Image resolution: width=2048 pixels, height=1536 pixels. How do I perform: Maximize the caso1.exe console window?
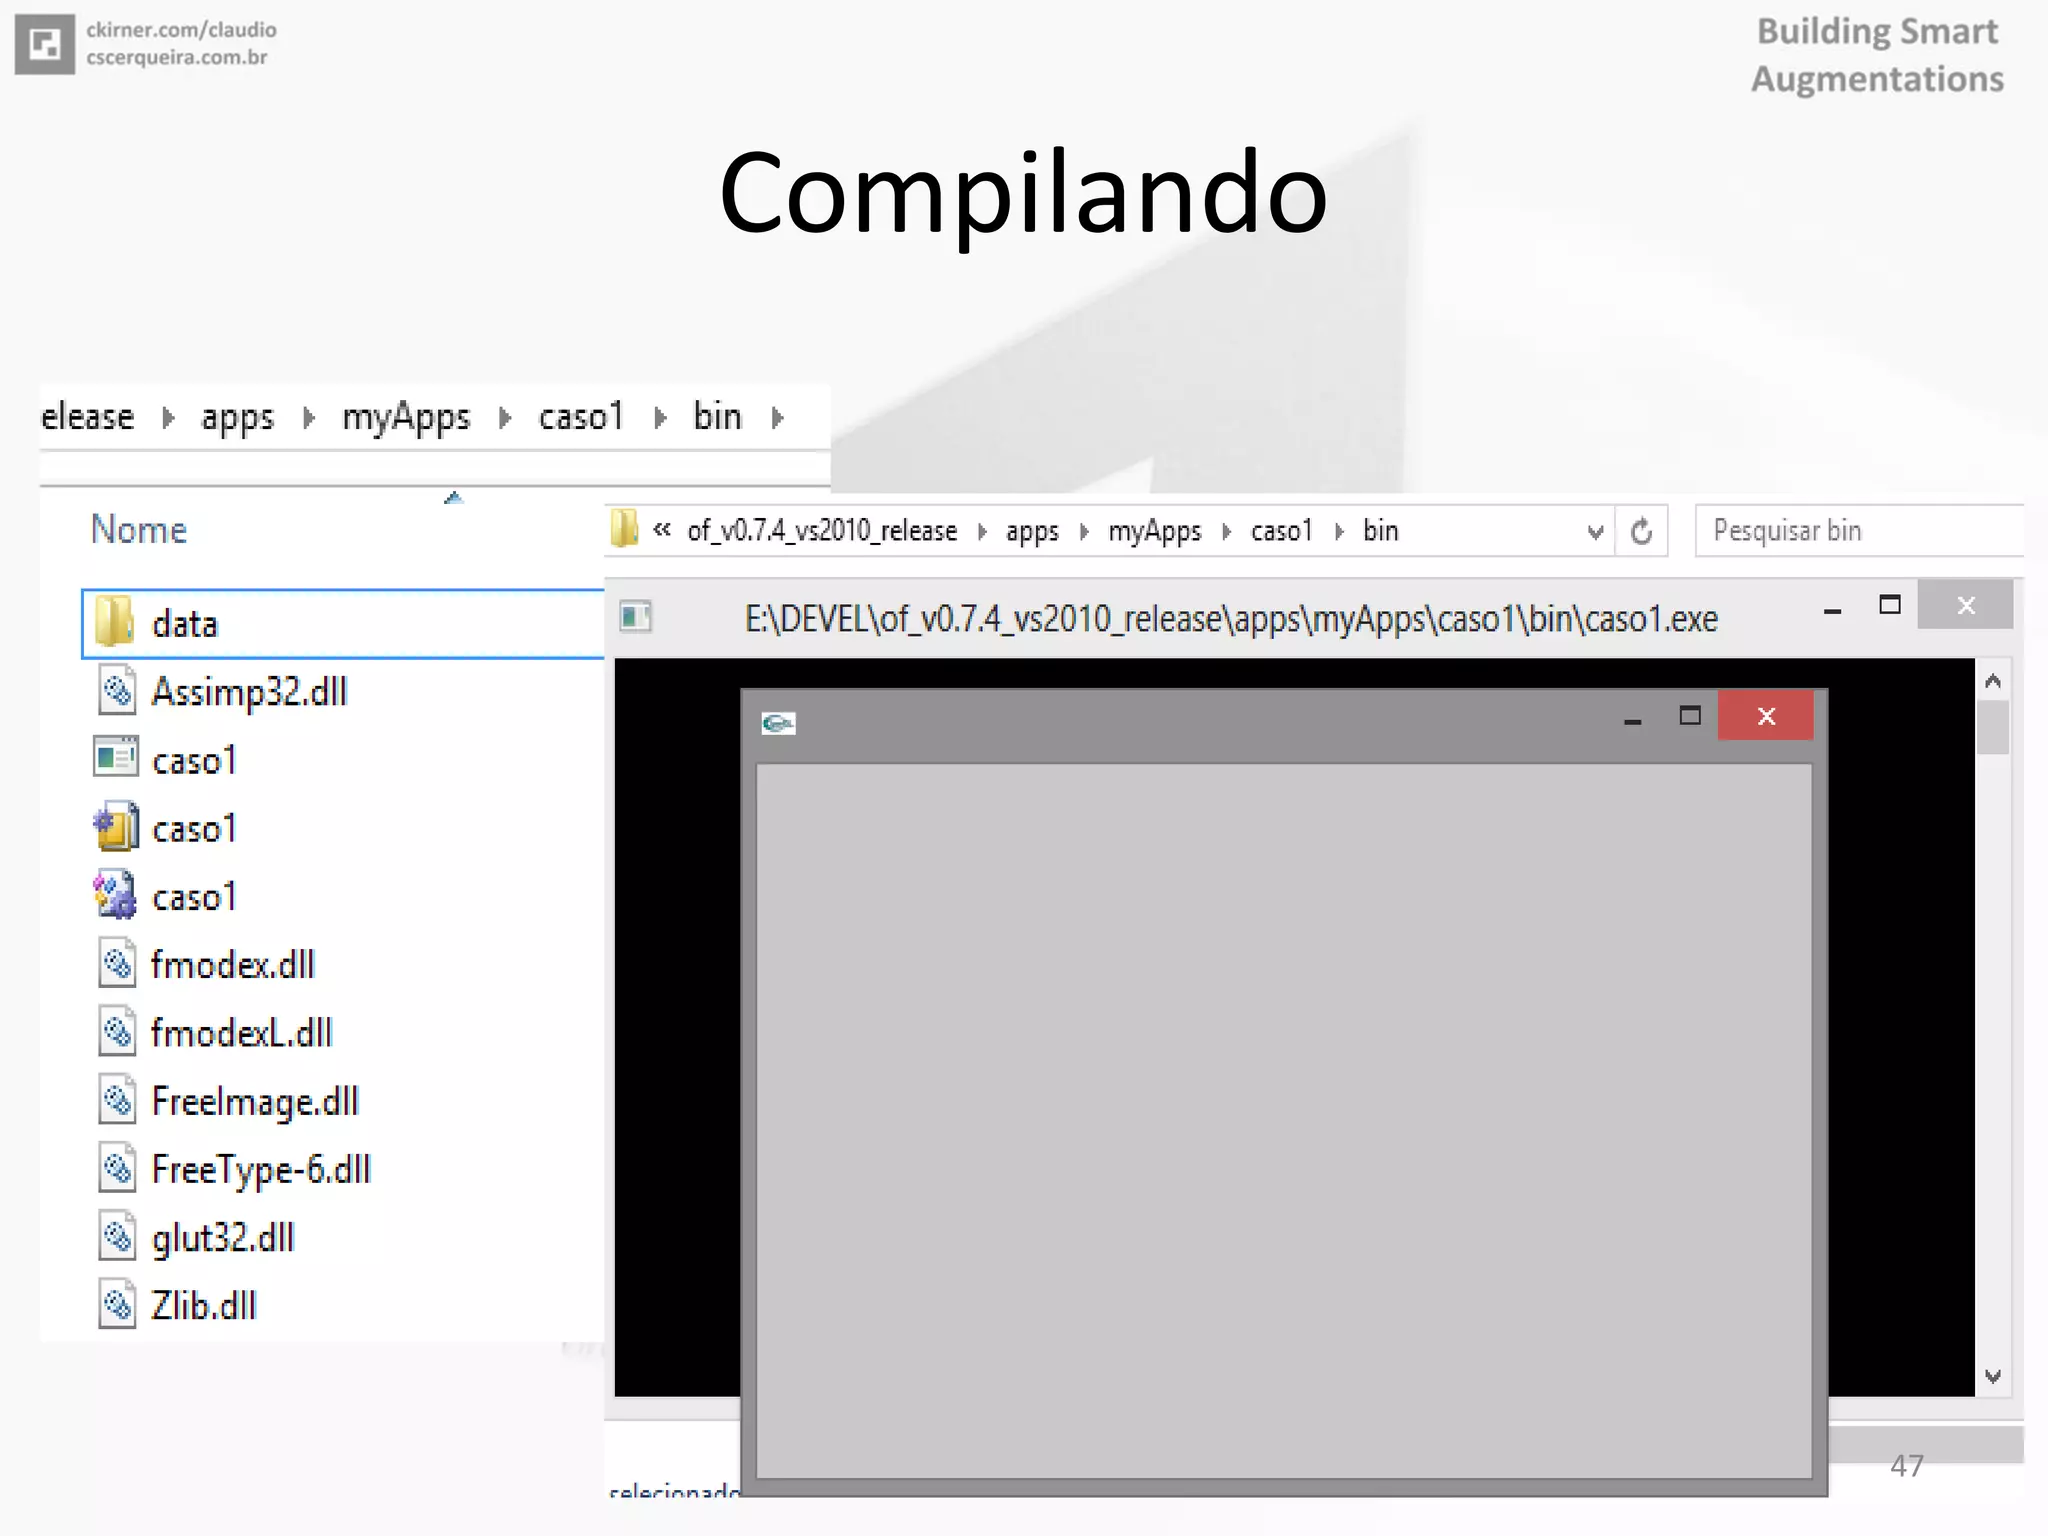coord(1889,605)
